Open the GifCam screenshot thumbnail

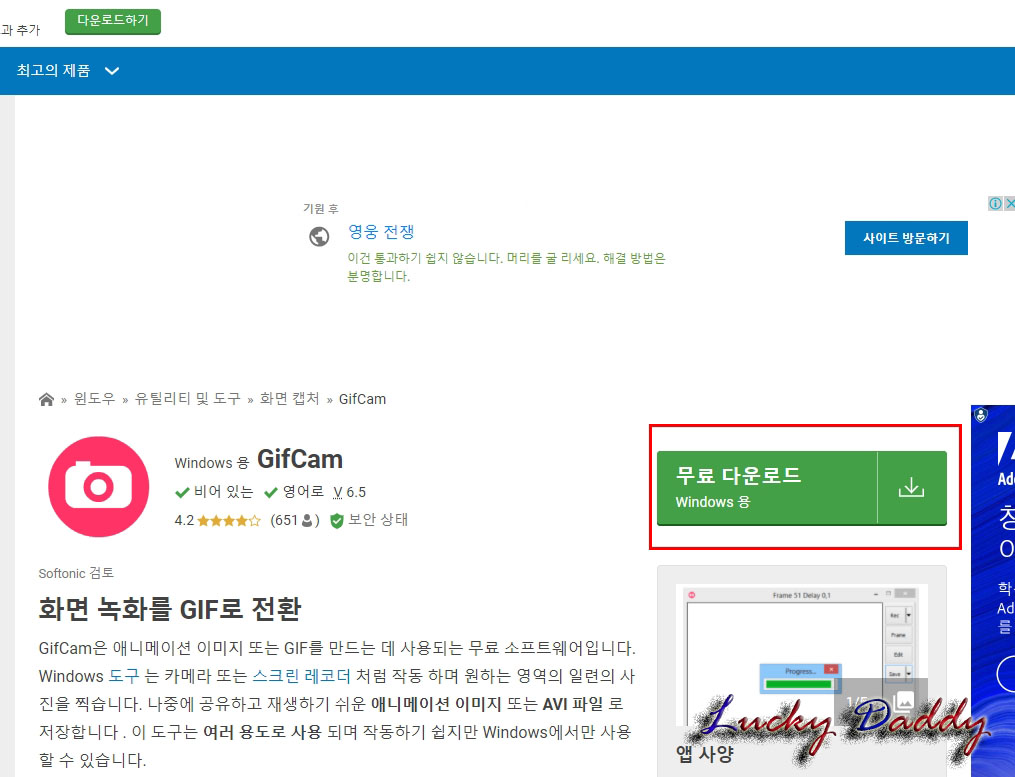(x=801, y=654)
